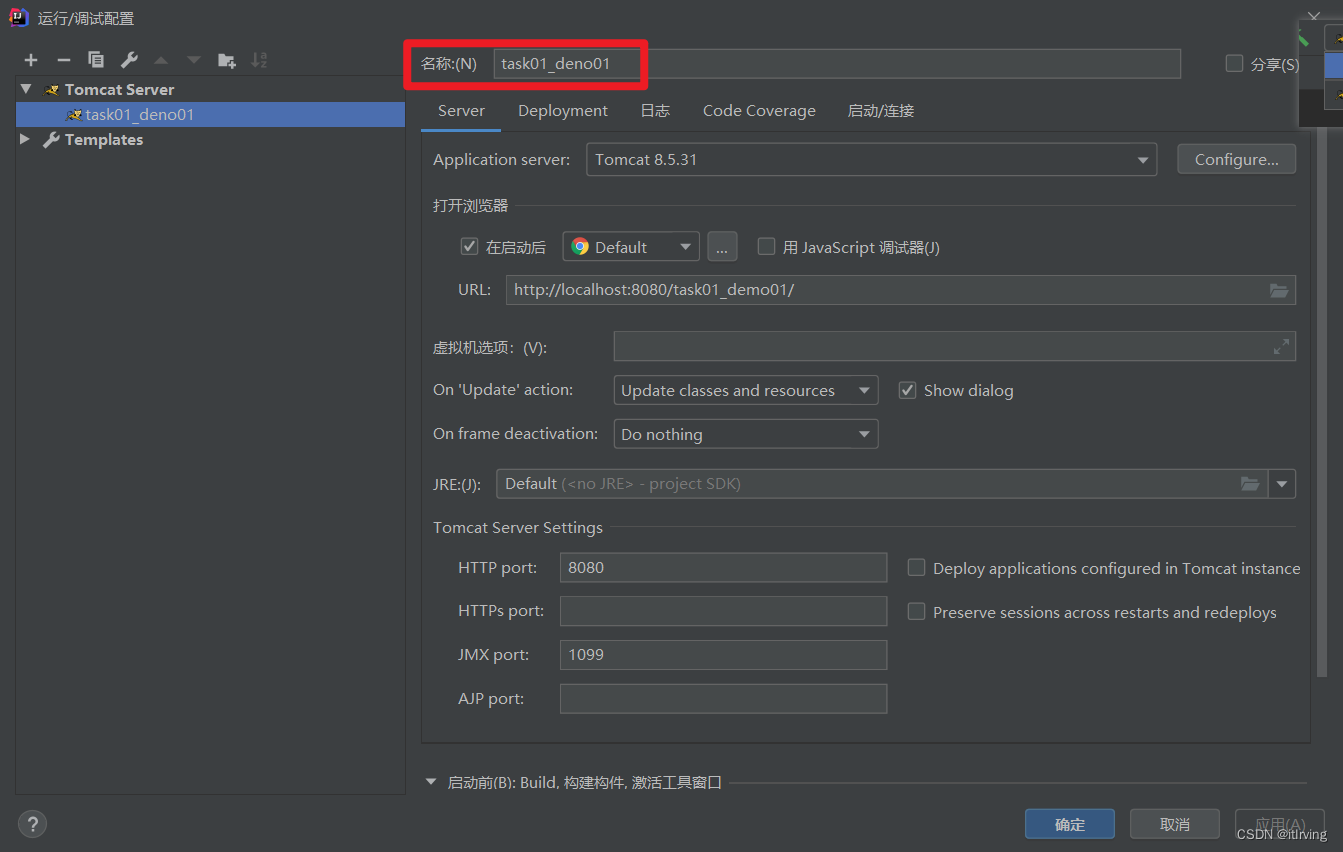Switch to the Startup/Connection (启动/连接) tab
Viewport: 1343px width, 852px height.
point(881,111)
